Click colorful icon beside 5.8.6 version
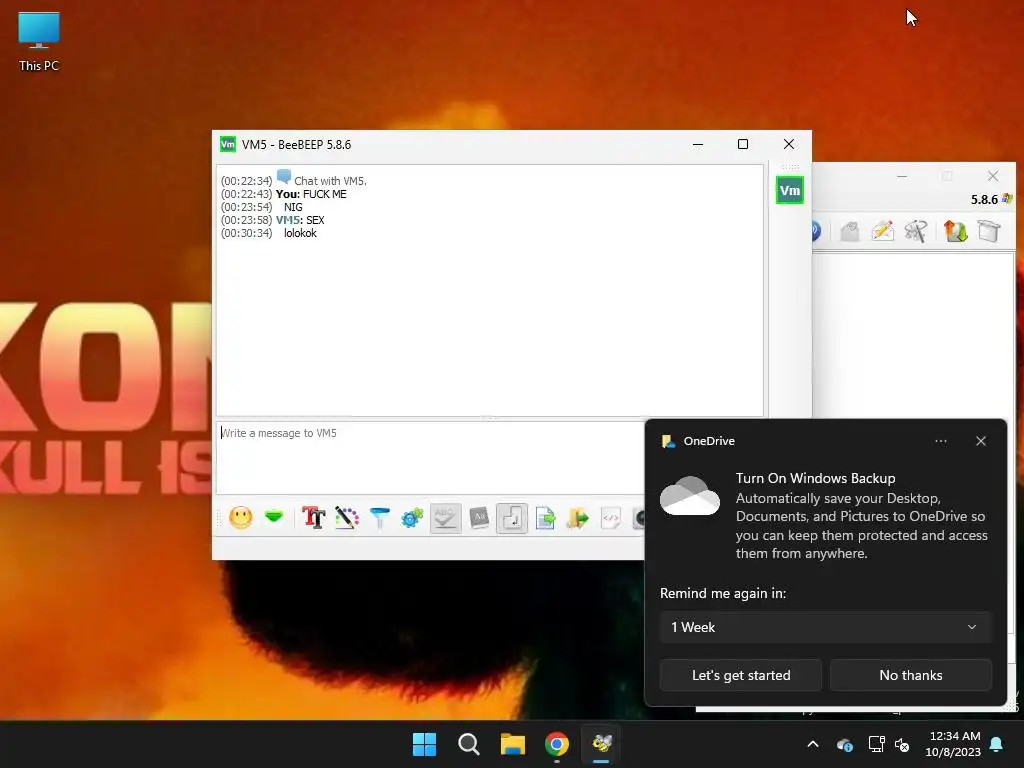The width and height of the screenshot is (1024, 768). pyautogui.click(x=1007, y=199)
